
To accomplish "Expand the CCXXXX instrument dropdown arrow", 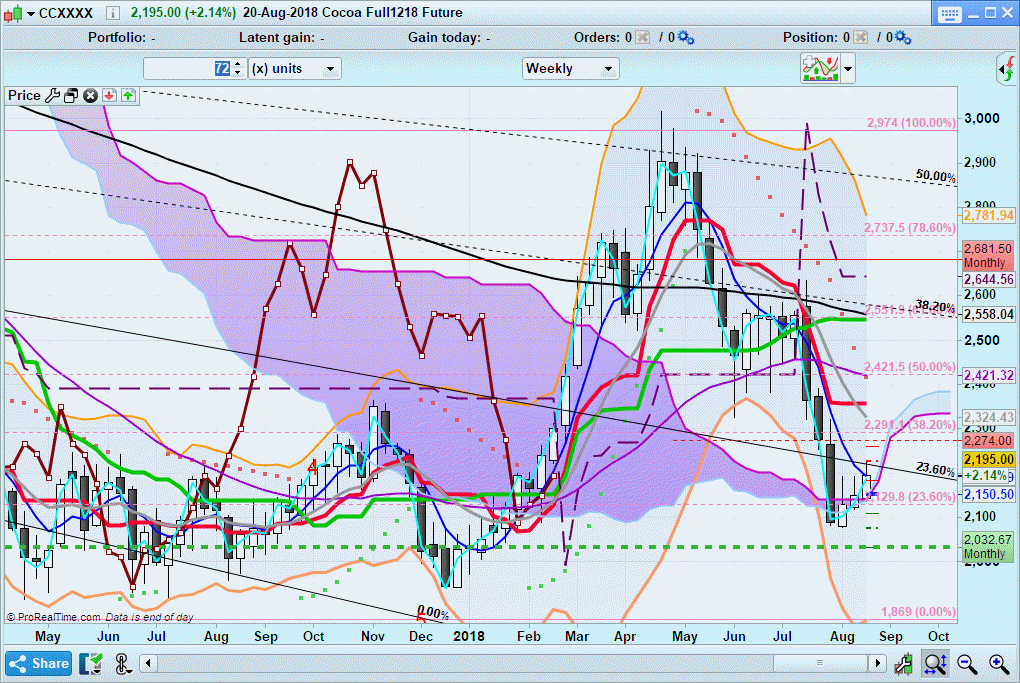I will 31,13.
